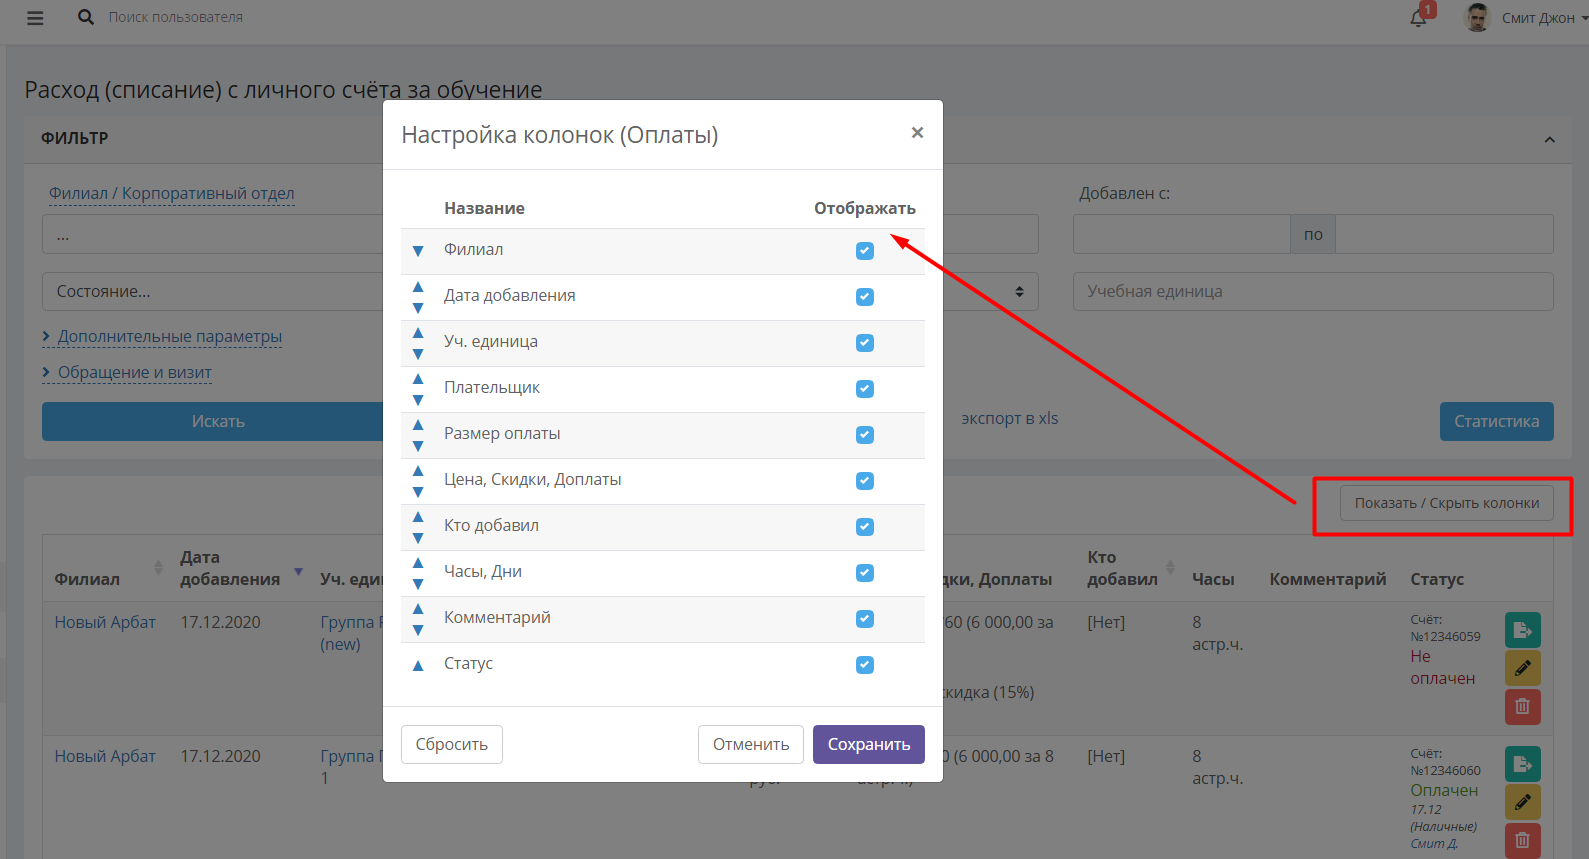This screenshot has width=1589, height=859.
Task: Open the hamburger sidebar menu
Action: [35, 18]
